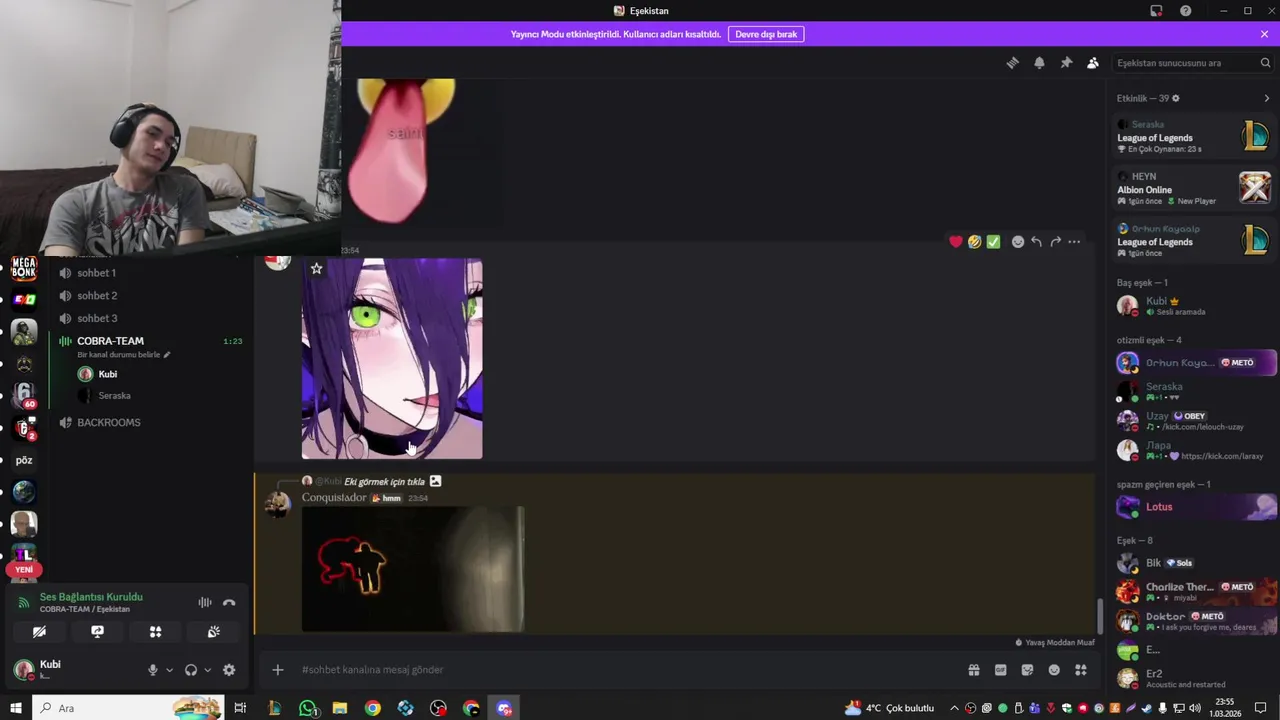The height and width of the screenshot is (720, 1280).
Task: Open the soundboard
Action: pos(213,632)
